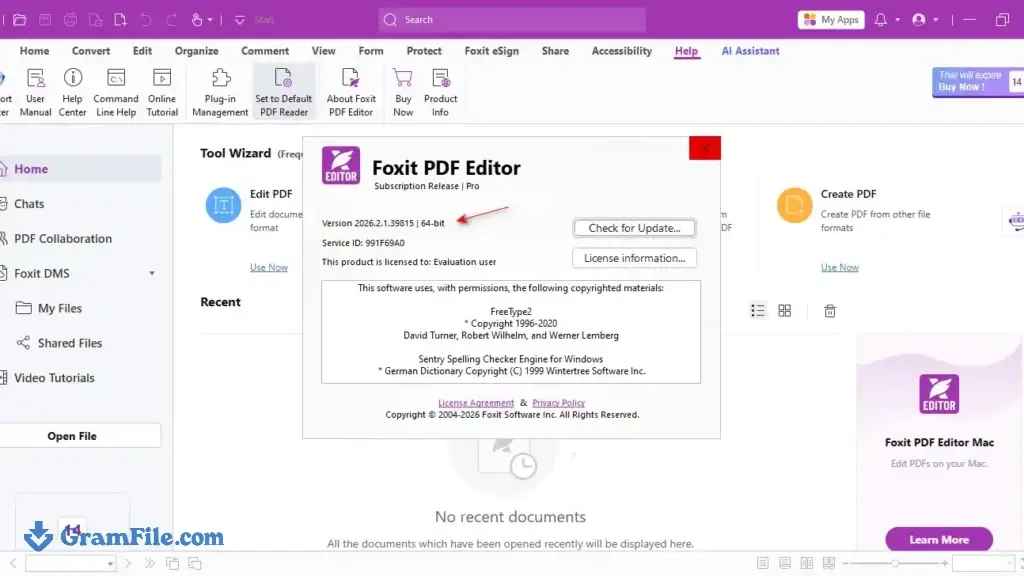Image resolution: width=1024 pixels, height=576 pixels.
Task: Click the create new blank PDF icon
Action: [x=120, y=20]
